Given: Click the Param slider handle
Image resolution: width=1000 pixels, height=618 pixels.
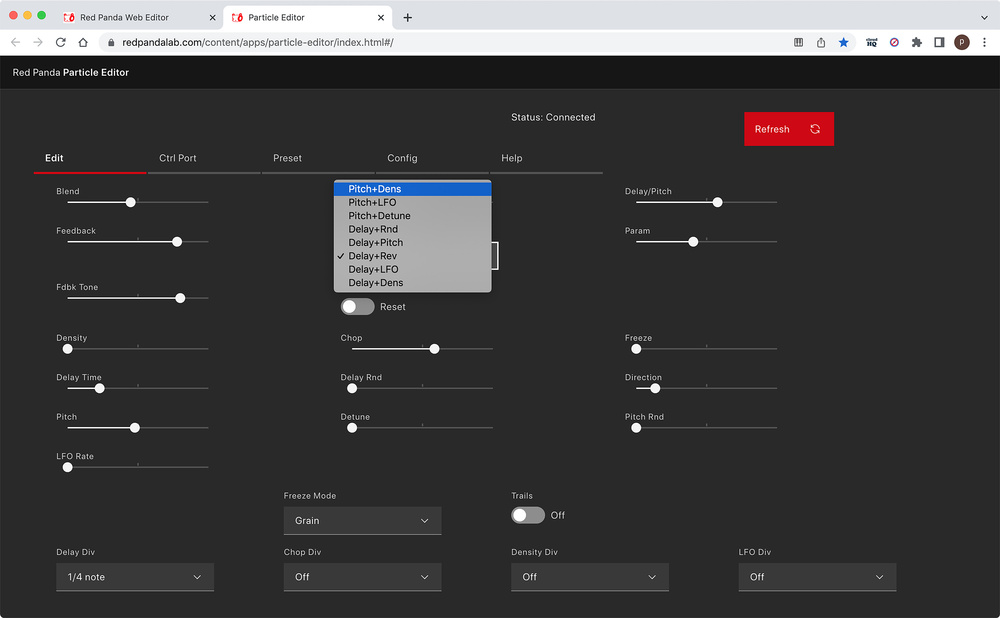Looking at the screenshot, I should click(693, 242).
